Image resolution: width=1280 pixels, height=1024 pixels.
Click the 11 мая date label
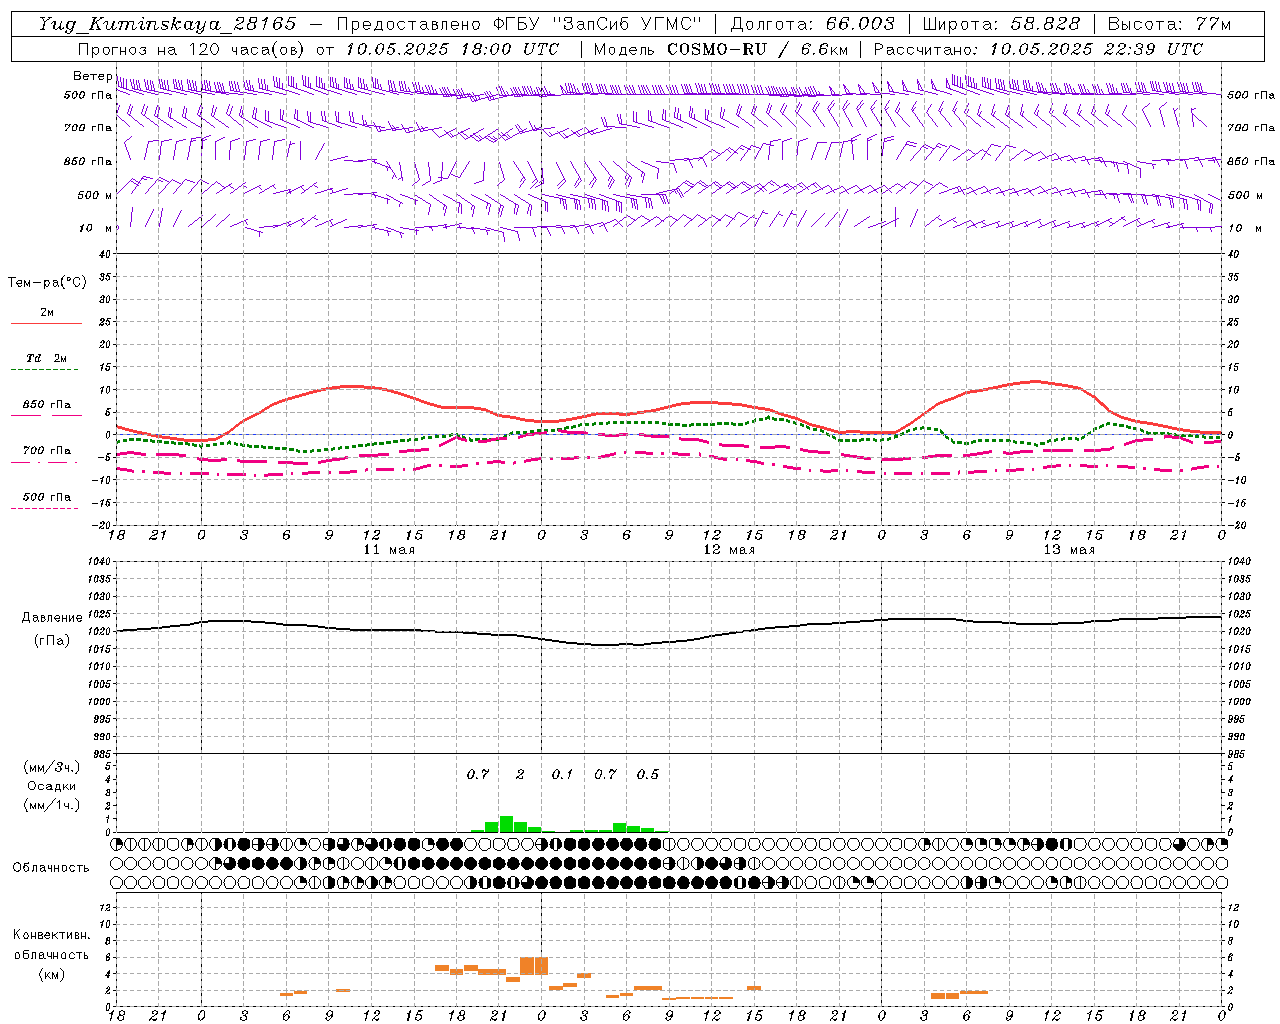(389, 550)
